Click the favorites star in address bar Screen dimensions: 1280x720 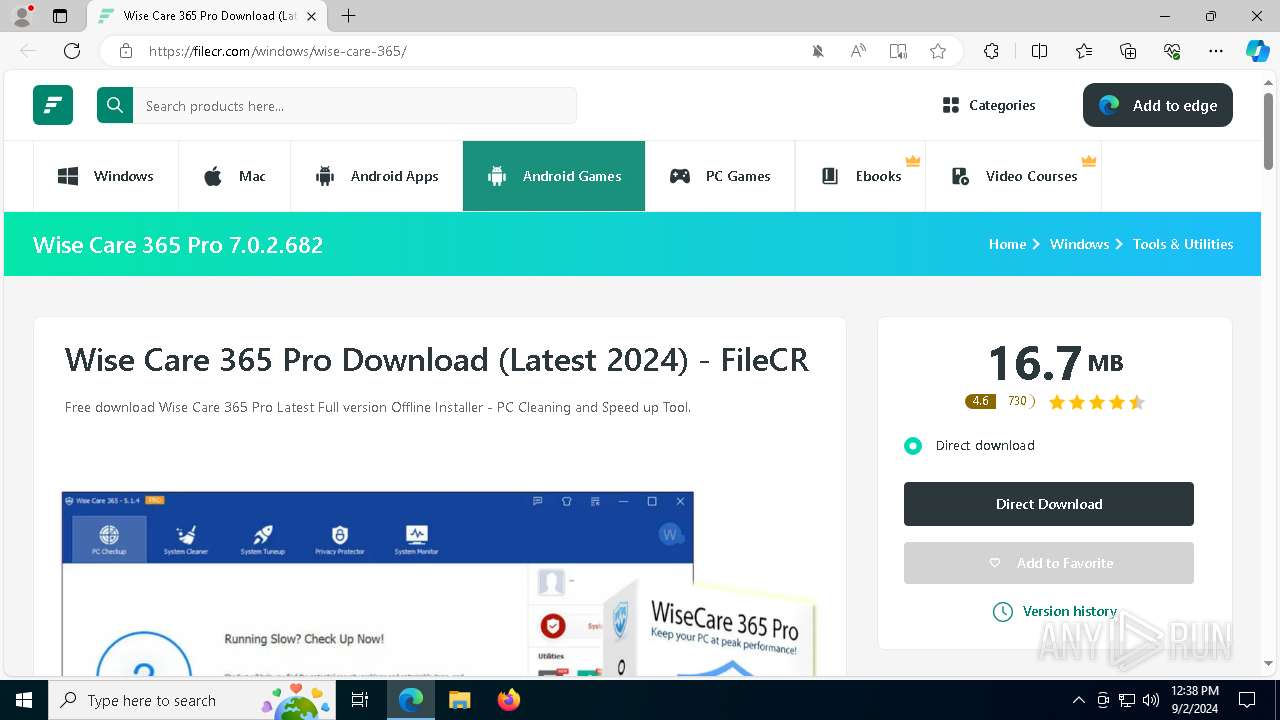[x=938, y=51]
